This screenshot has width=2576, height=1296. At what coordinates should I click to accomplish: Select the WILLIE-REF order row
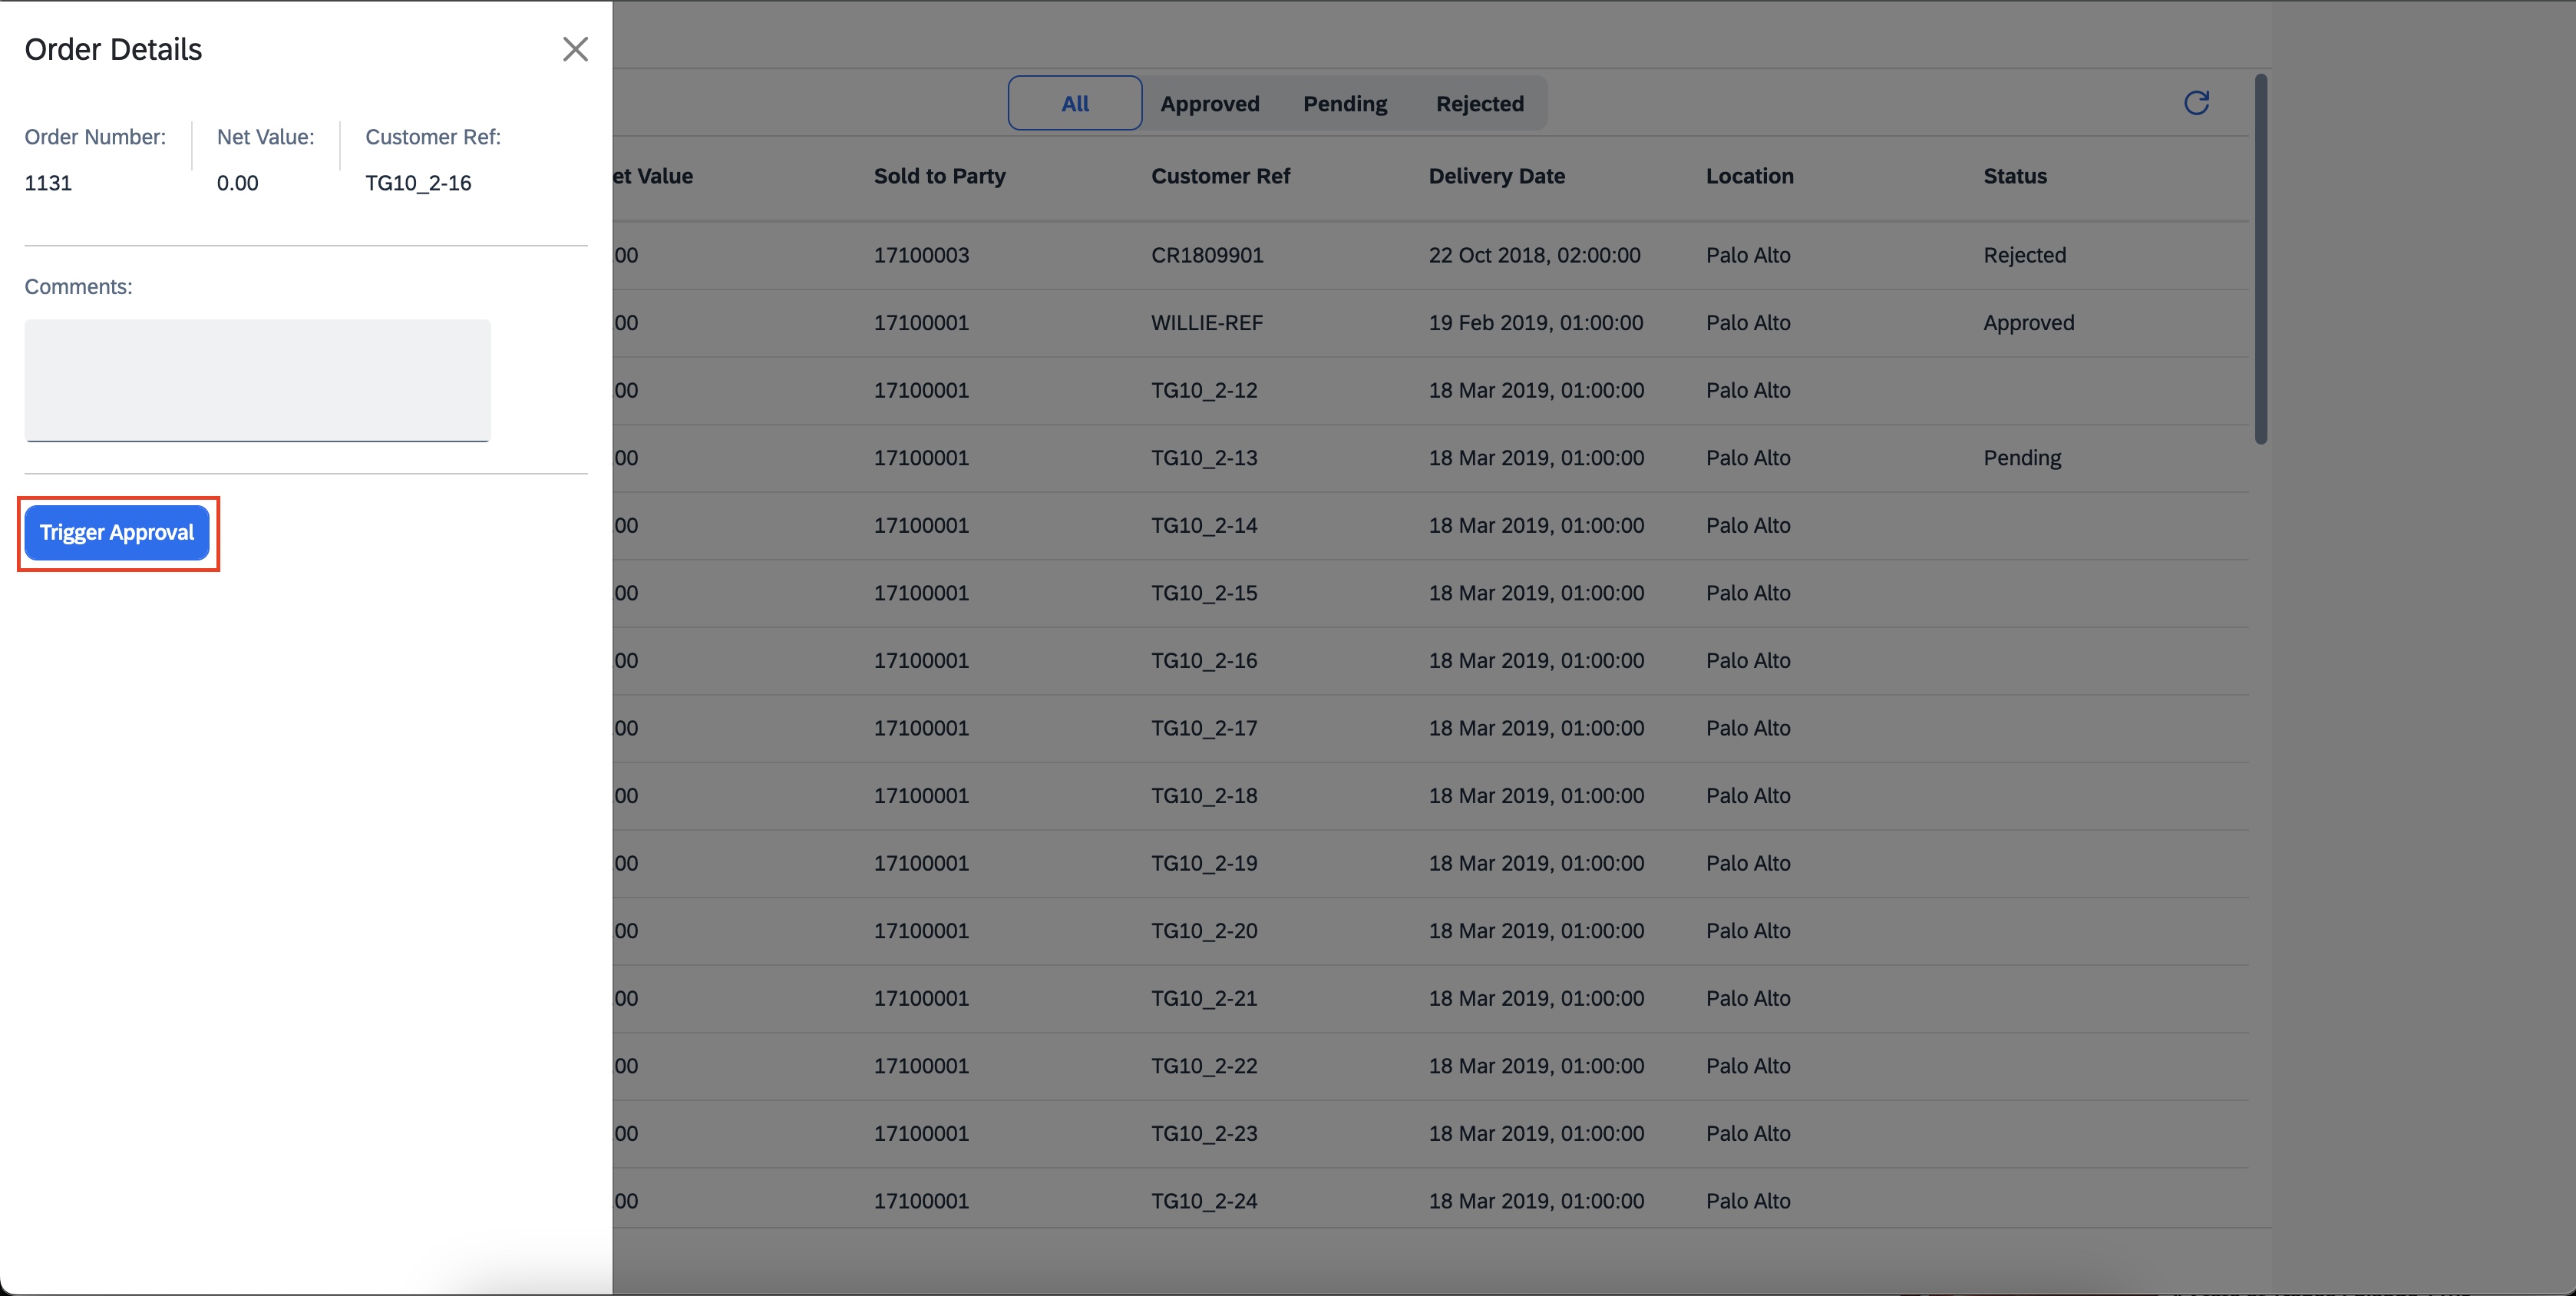tap(1206, 323)
